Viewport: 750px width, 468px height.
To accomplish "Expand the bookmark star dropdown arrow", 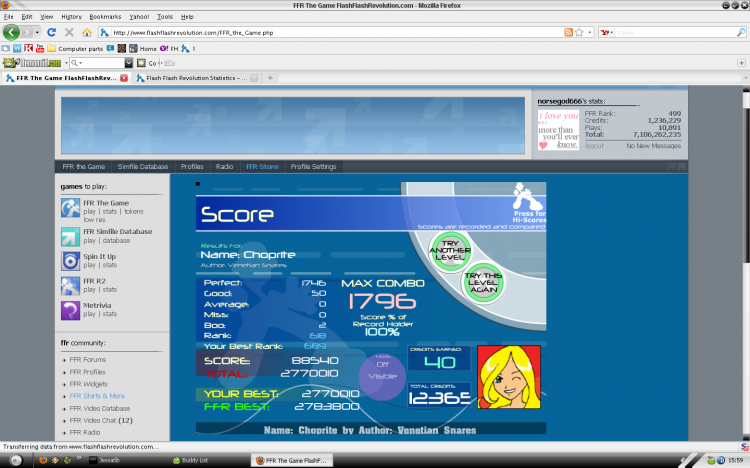I will point(590,33).
